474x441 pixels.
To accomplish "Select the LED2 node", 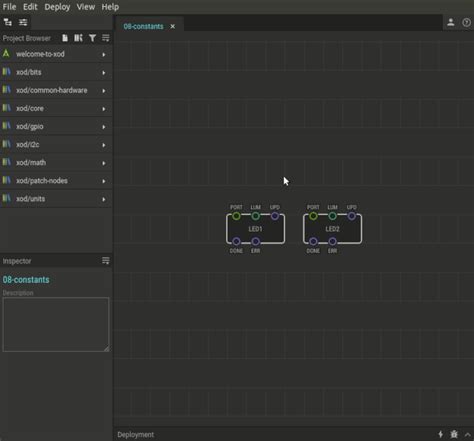I will pyautogui.click(x=332, y=229).
